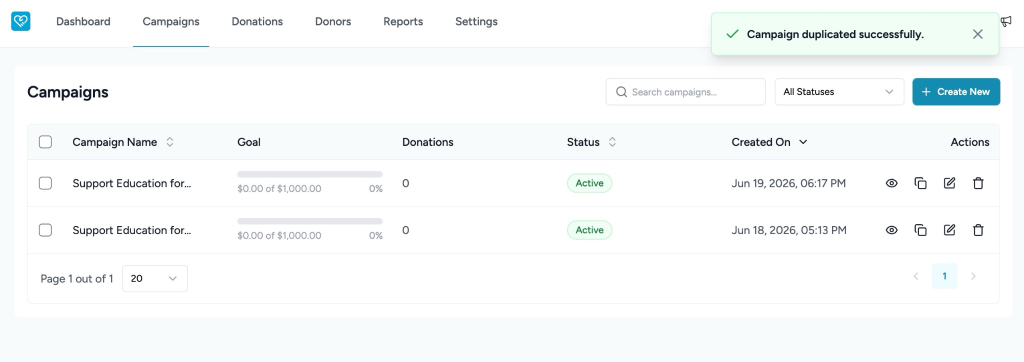Go to next page arrow
The height and width of the screenshot is (362, 1024).
click(x=973, y=276)
